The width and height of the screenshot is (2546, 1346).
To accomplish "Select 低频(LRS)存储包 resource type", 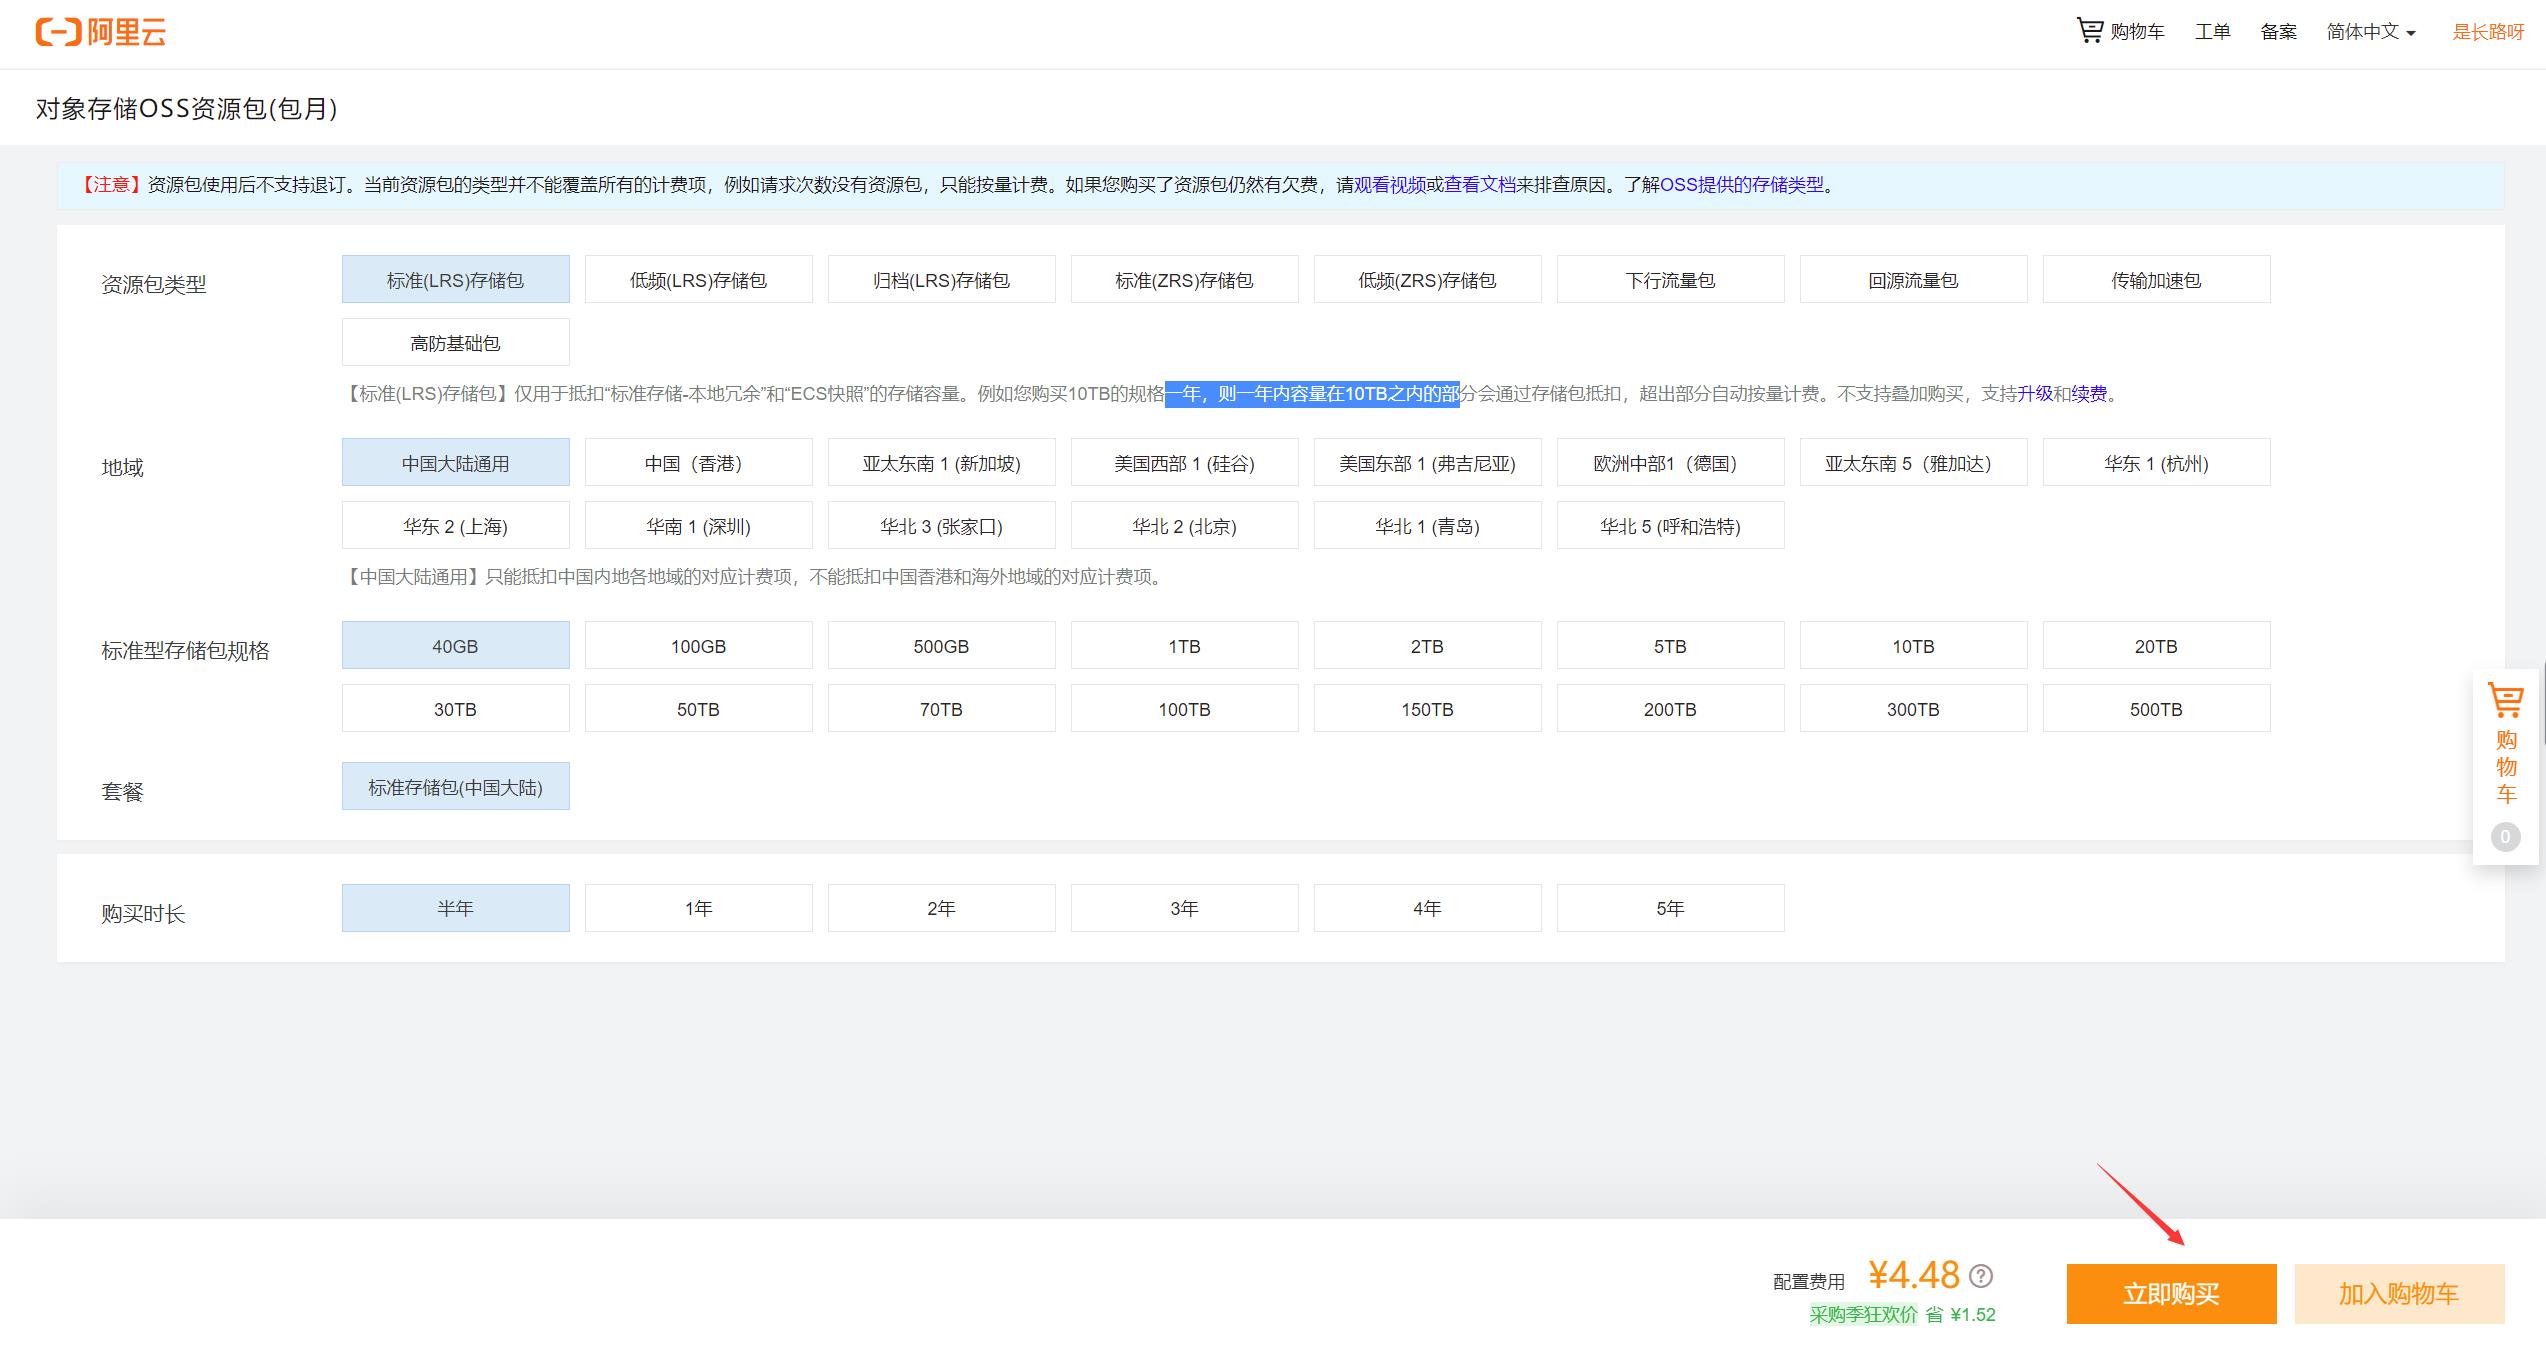I will pos(698,280).
